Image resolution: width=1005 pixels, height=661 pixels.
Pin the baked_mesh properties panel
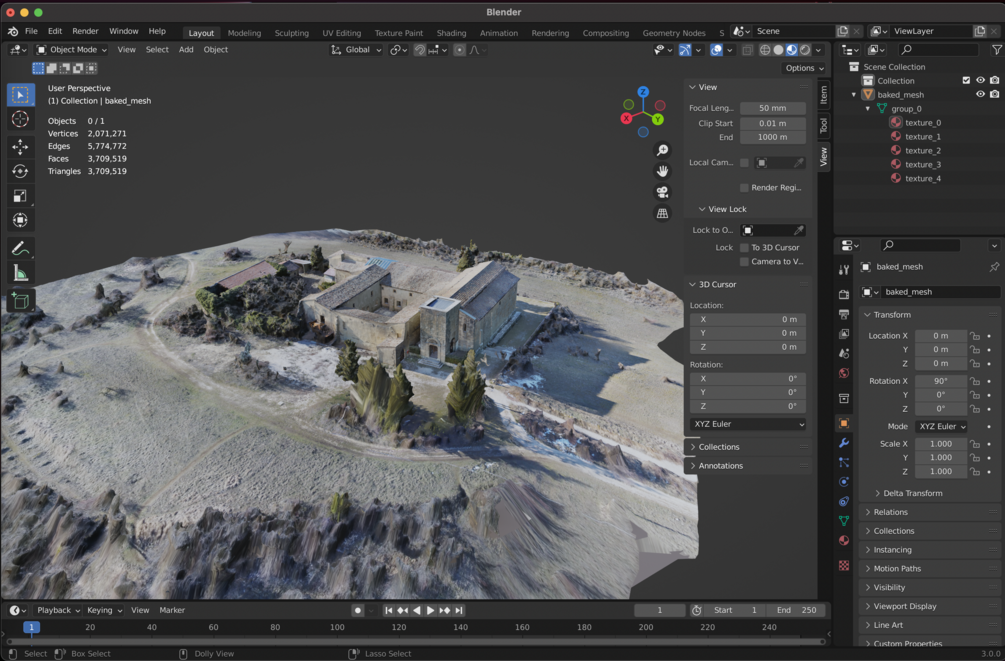tap(994, 267)
